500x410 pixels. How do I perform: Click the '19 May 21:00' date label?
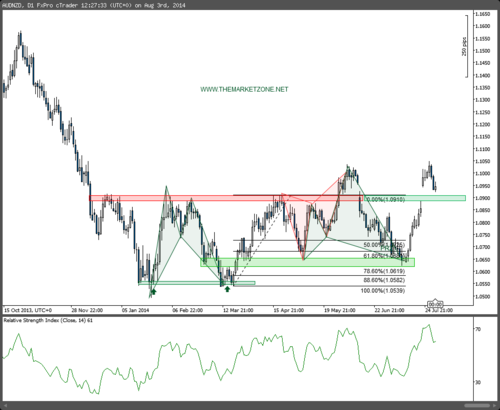coord(339,310)
